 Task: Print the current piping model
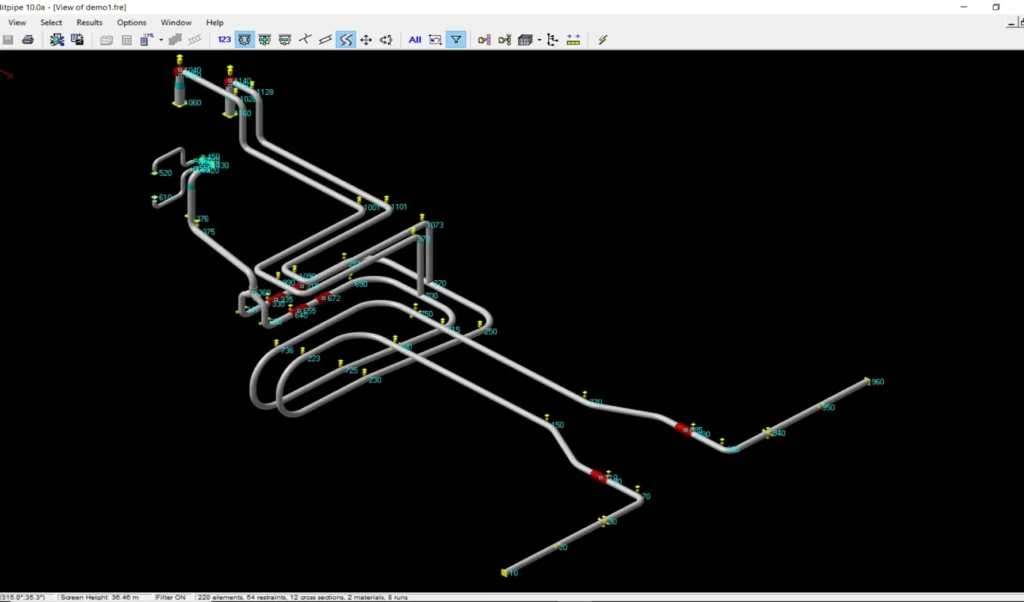[29, 39]
